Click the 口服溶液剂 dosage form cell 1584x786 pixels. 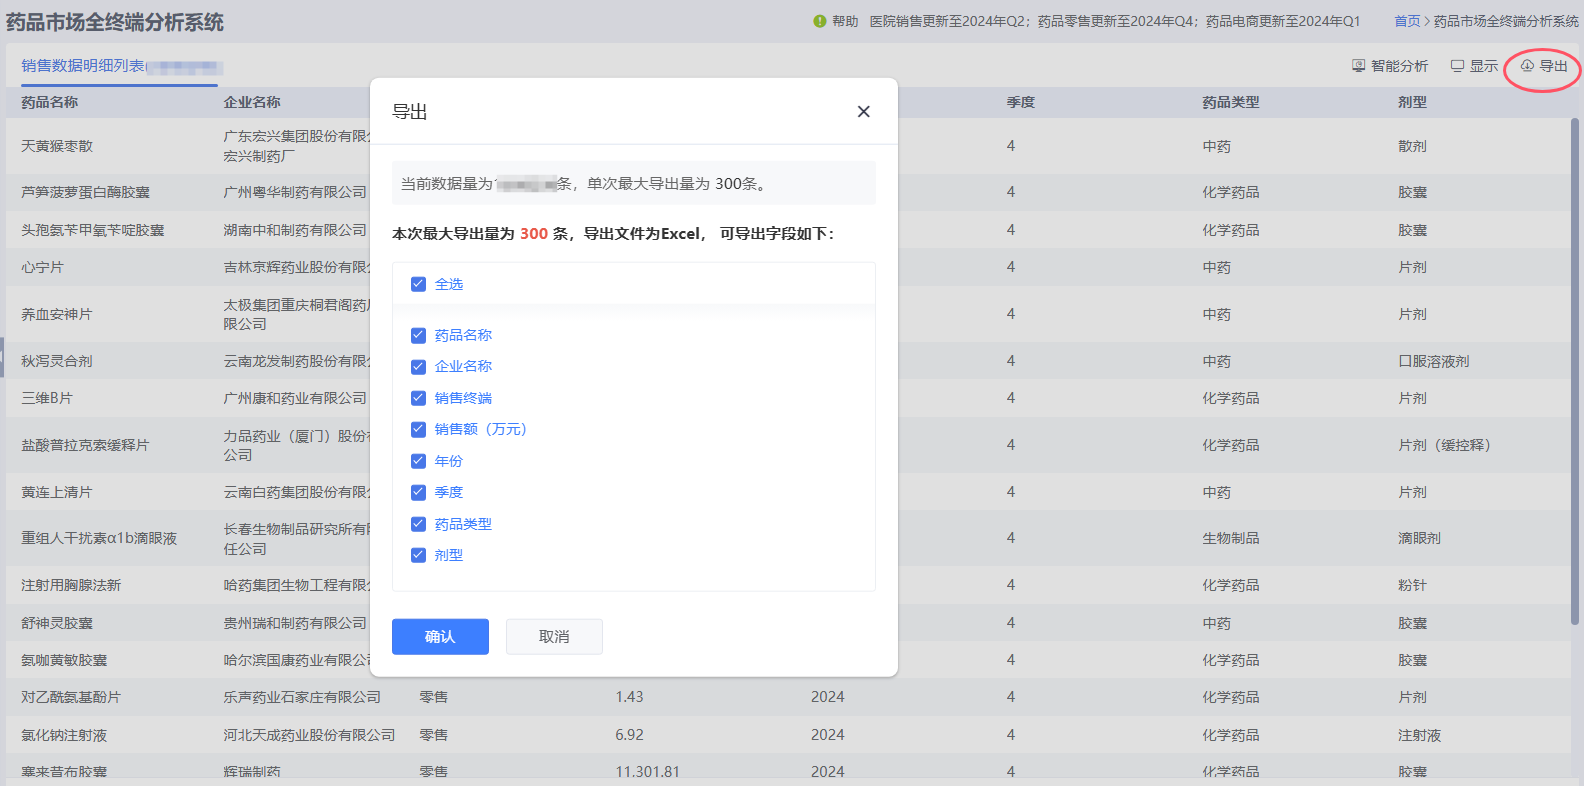1434,361
